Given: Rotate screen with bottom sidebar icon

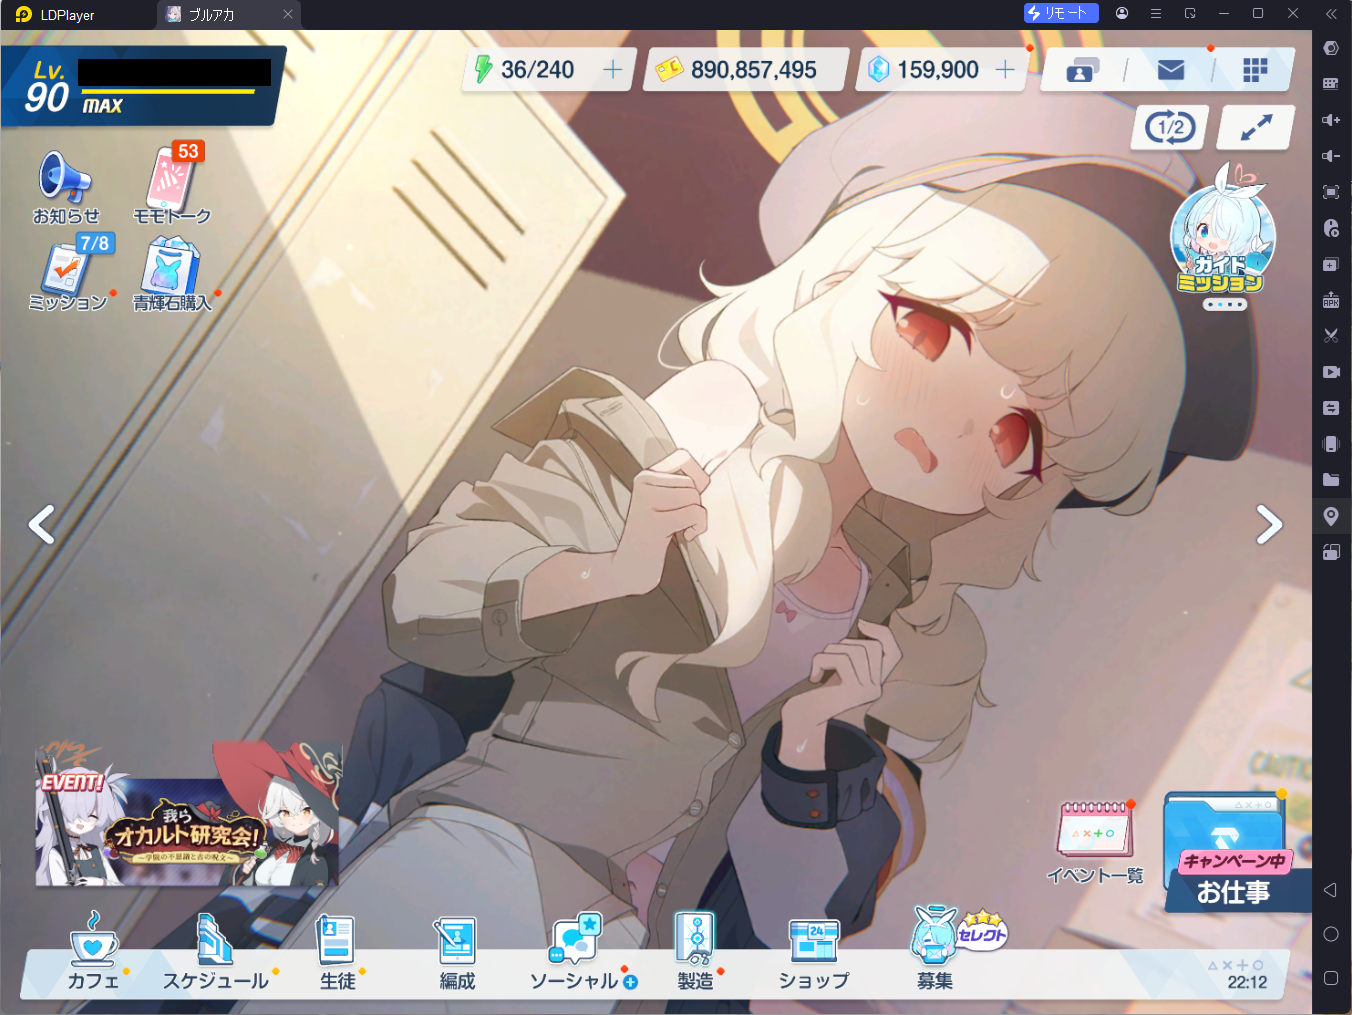Looking at the screenshot, I should 1331,552.
